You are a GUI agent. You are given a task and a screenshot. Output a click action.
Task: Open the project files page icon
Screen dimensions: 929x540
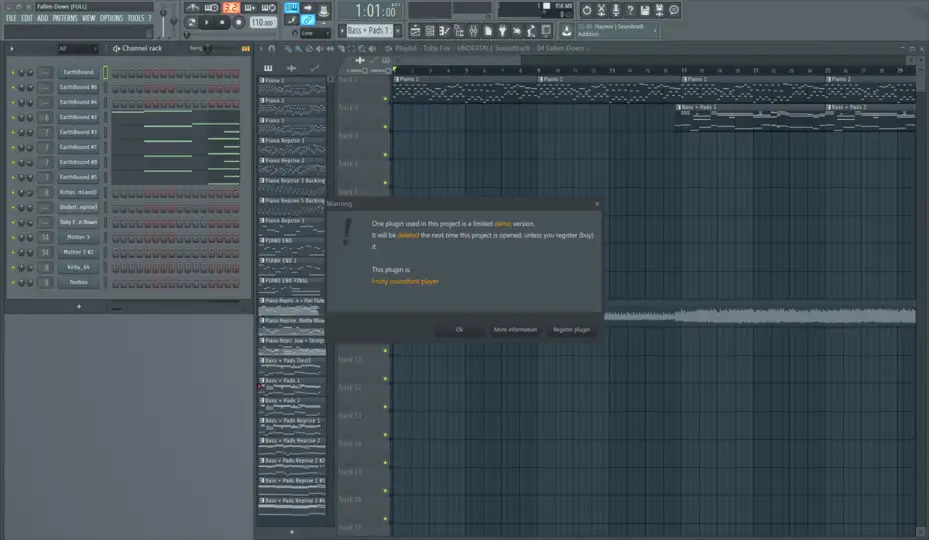pyautogui.click(x=488, y=31)
